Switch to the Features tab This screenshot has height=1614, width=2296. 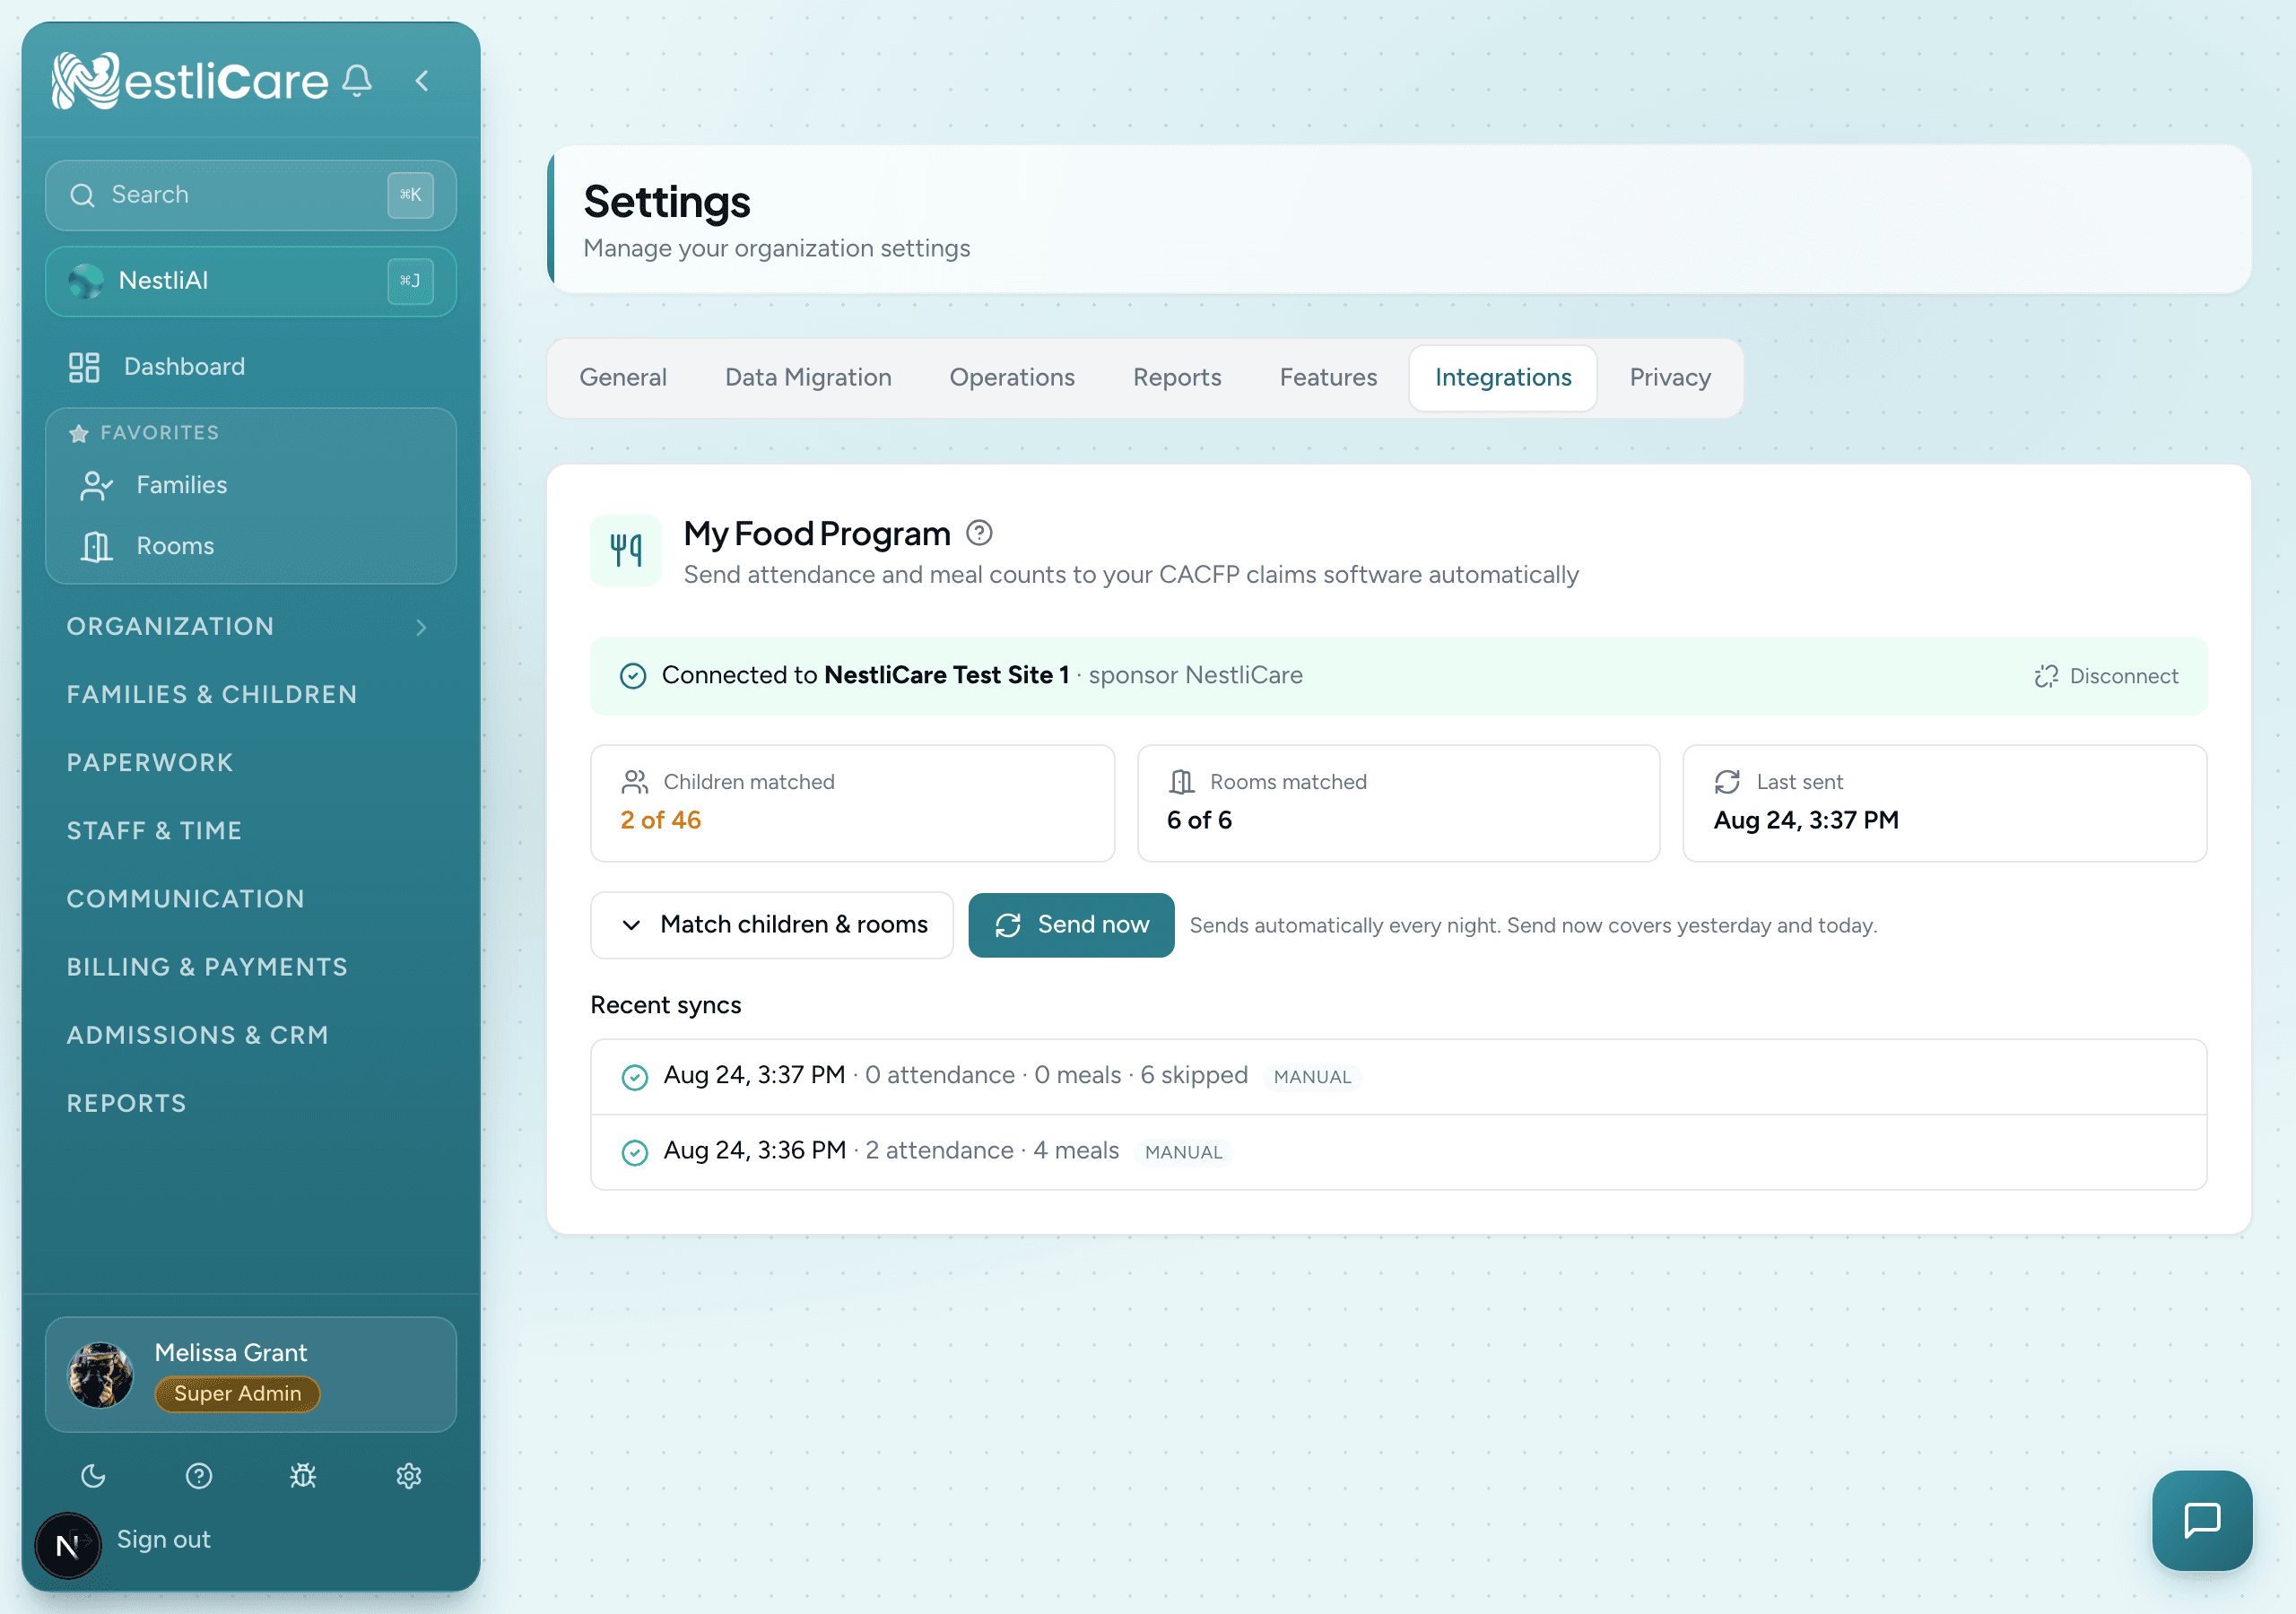pyautogui.click(x=1328, y=378)
